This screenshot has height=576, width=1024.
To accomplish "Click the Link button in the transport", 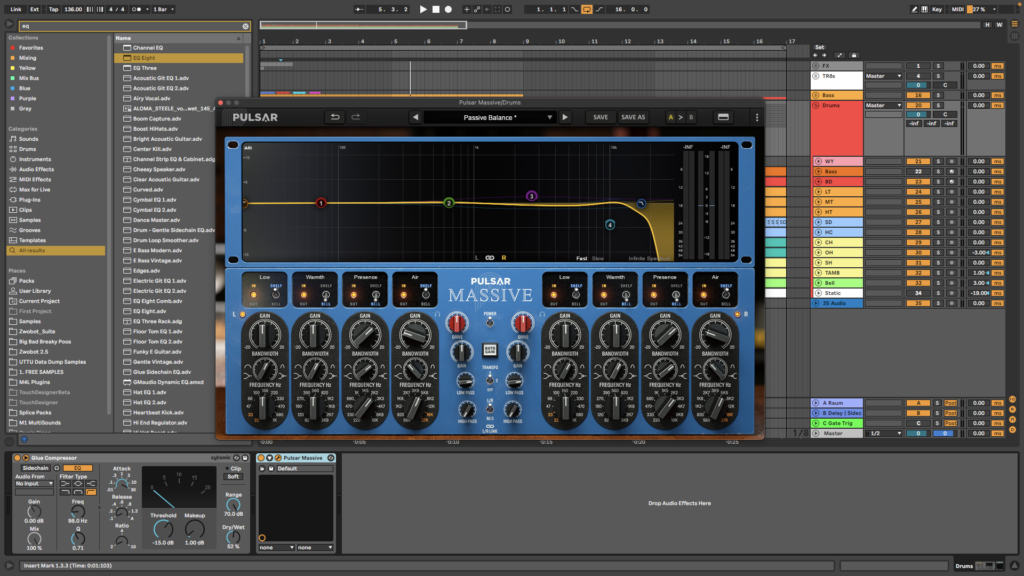I will (x=16, y=9).
